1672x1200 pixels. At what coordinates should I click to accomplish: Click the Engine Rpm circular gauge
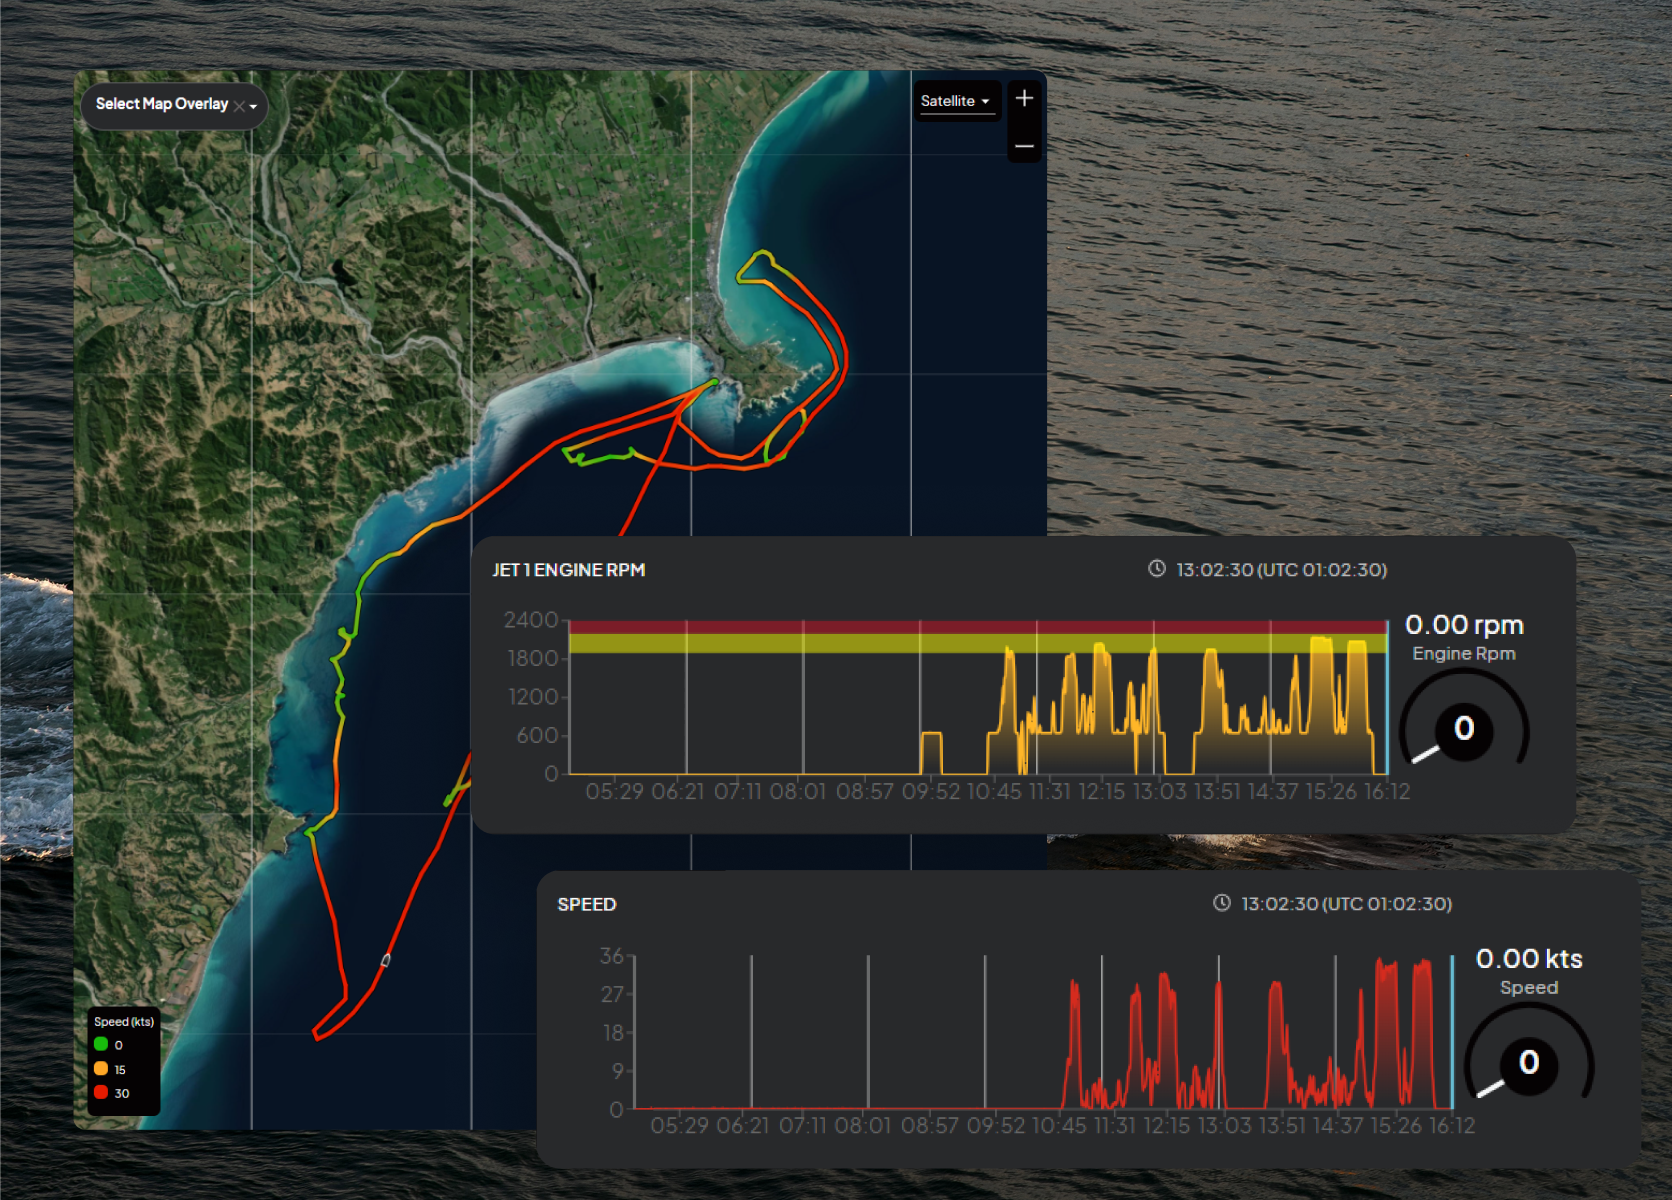[1463, 730]
